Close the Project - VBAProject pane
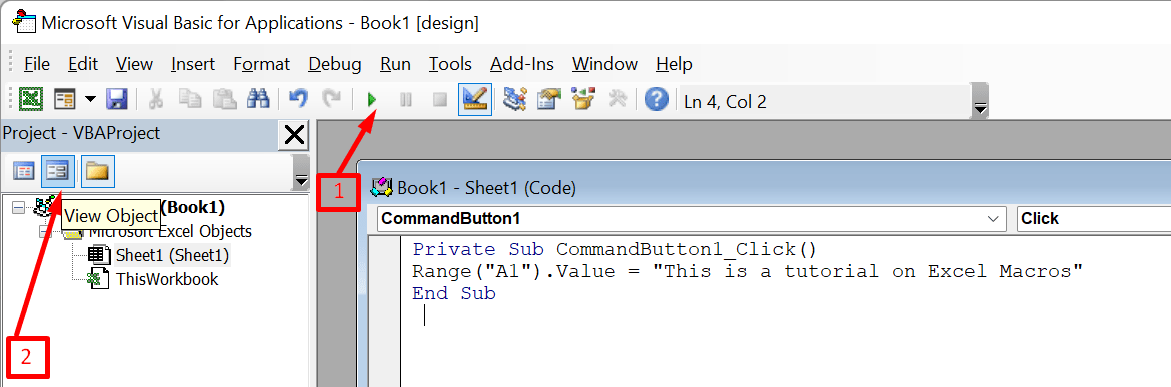This screenshot has width=1171, height=387. (x=295, y=135)
